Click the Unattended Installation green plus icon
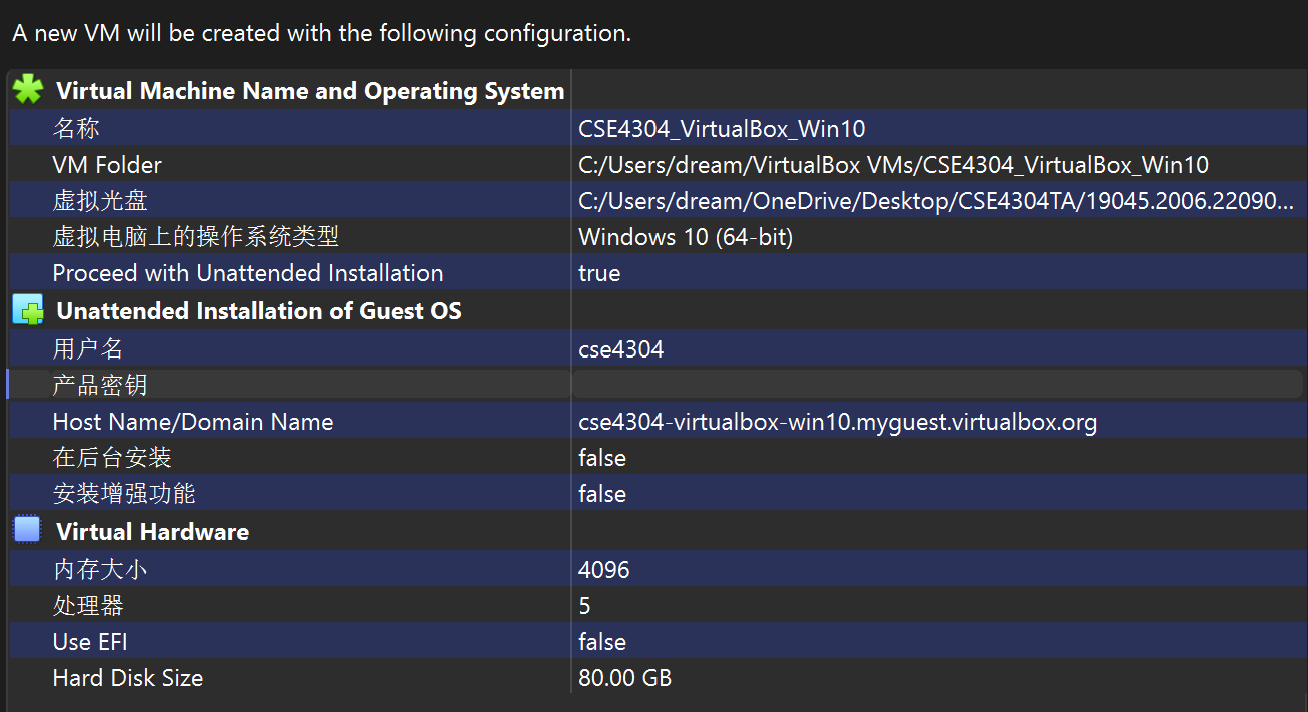This screenshot has width=1308, height=712. click(x=28, y=311)
